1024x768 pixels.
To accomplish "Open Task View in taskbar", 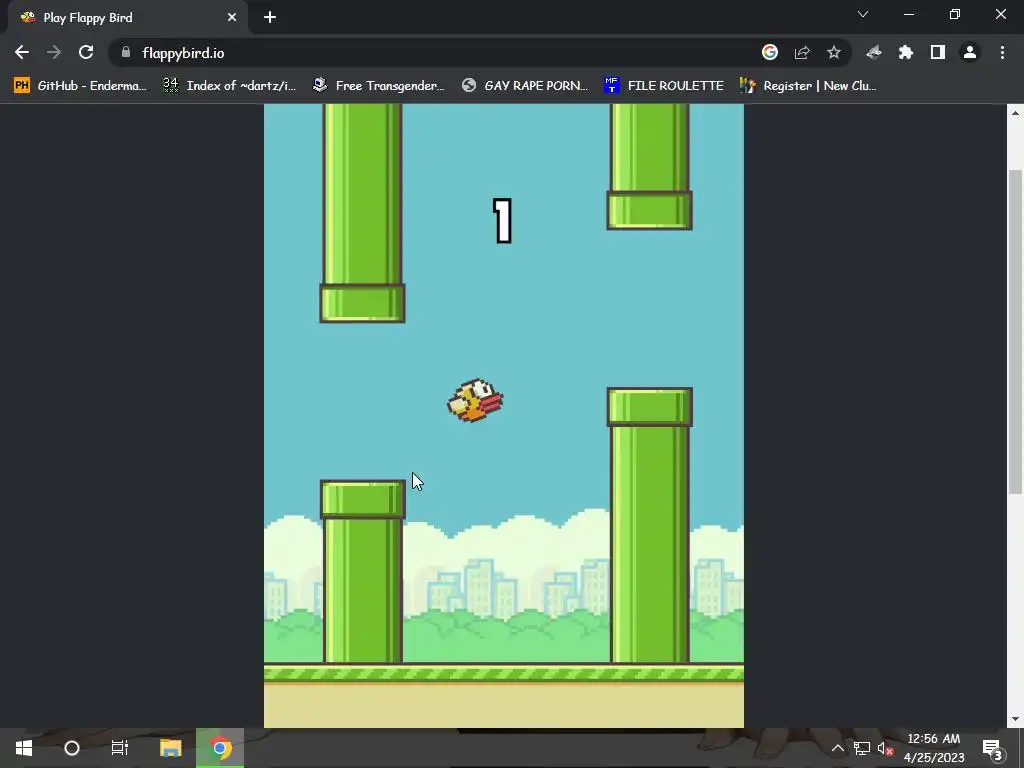I will tap(120, 748).
